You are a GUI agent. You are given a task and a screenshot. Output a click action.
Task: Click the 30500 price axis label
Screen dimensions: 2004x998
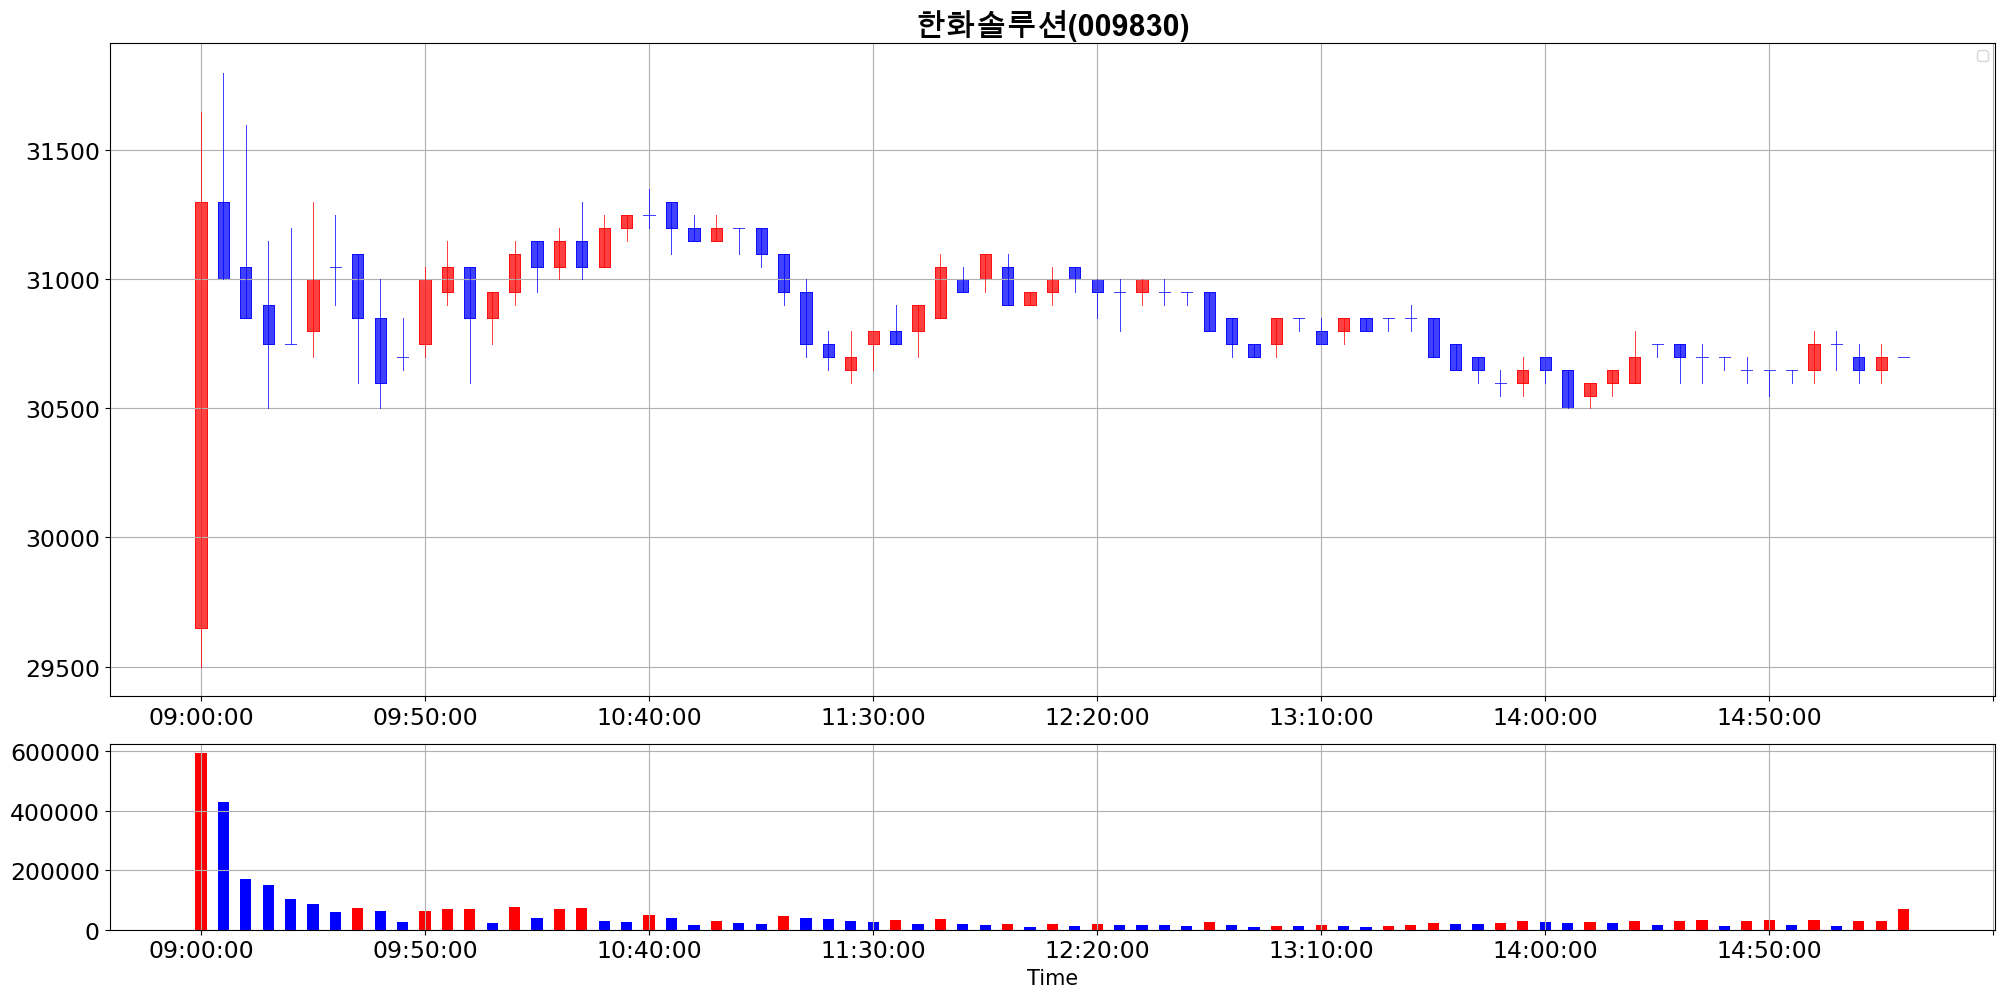[63, 410]
